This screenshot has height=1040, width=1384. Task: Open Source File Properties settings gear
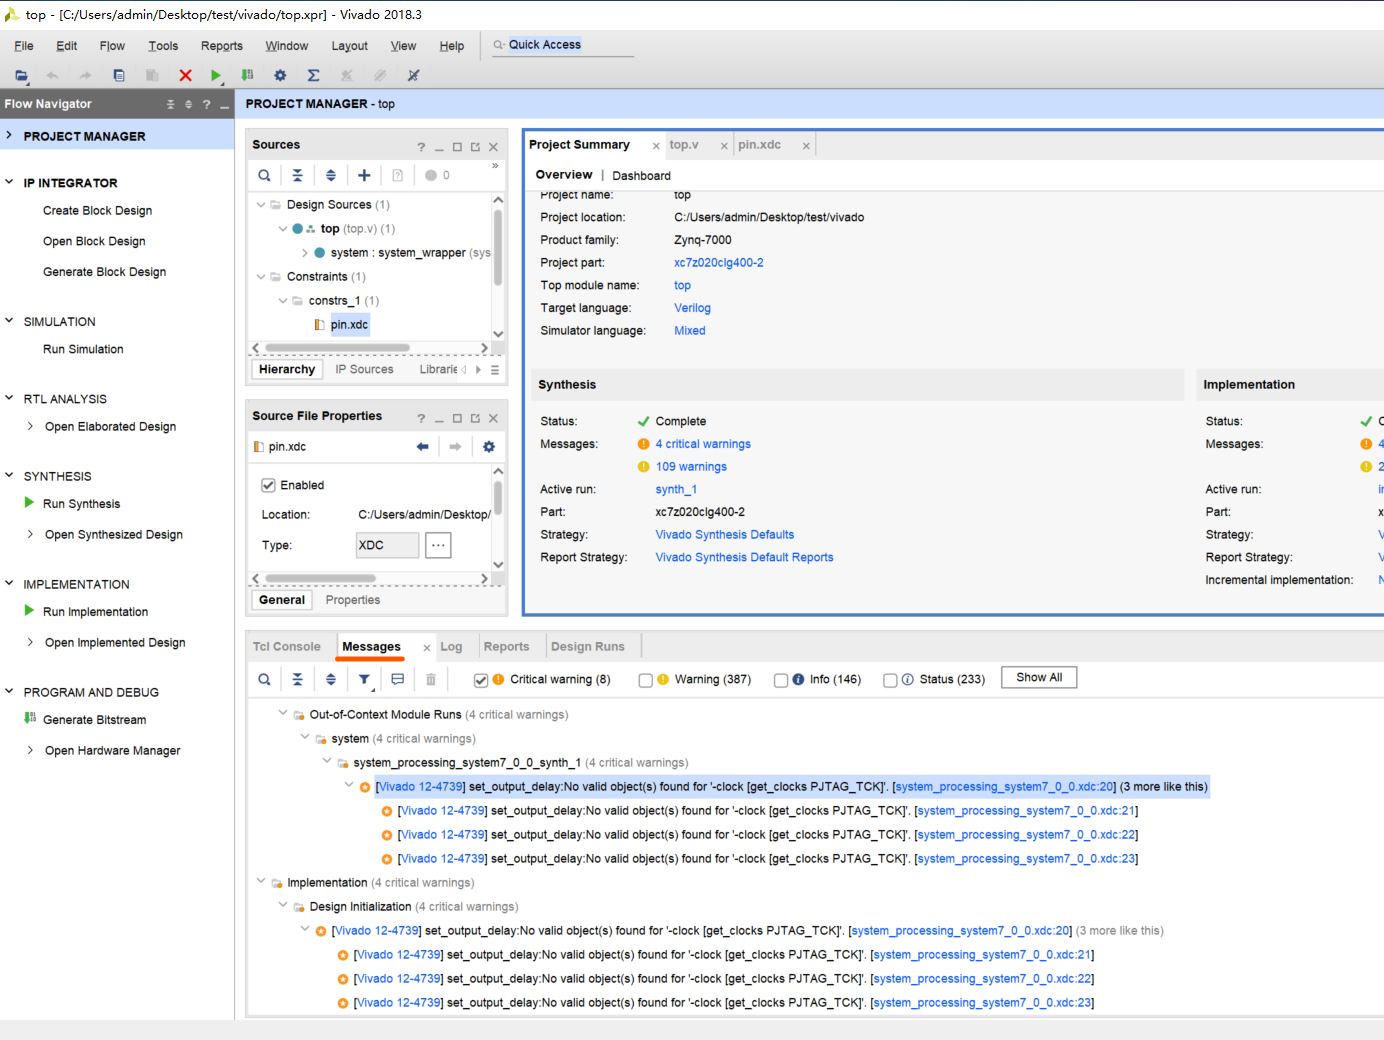point(489,447)
